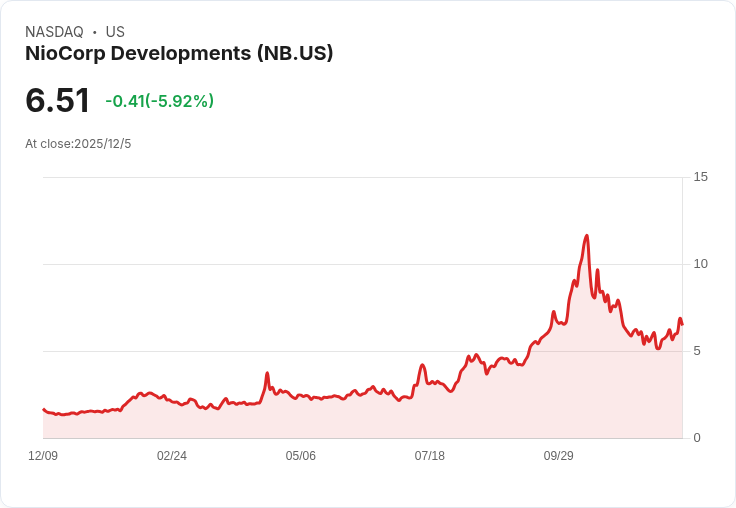Click the highest peak of the price line
This screenshot has width=736, height=508.
[587, 236]
